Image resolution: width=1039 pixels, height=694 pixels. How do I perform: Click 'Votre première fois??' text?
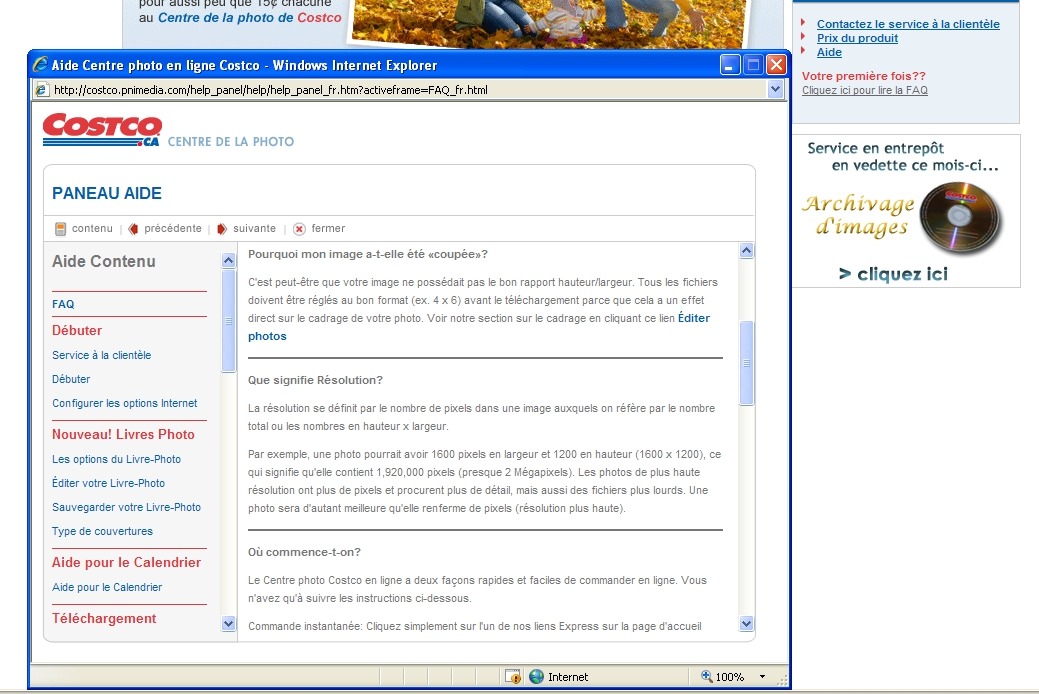pyautogui.click(x=863, y=76)
